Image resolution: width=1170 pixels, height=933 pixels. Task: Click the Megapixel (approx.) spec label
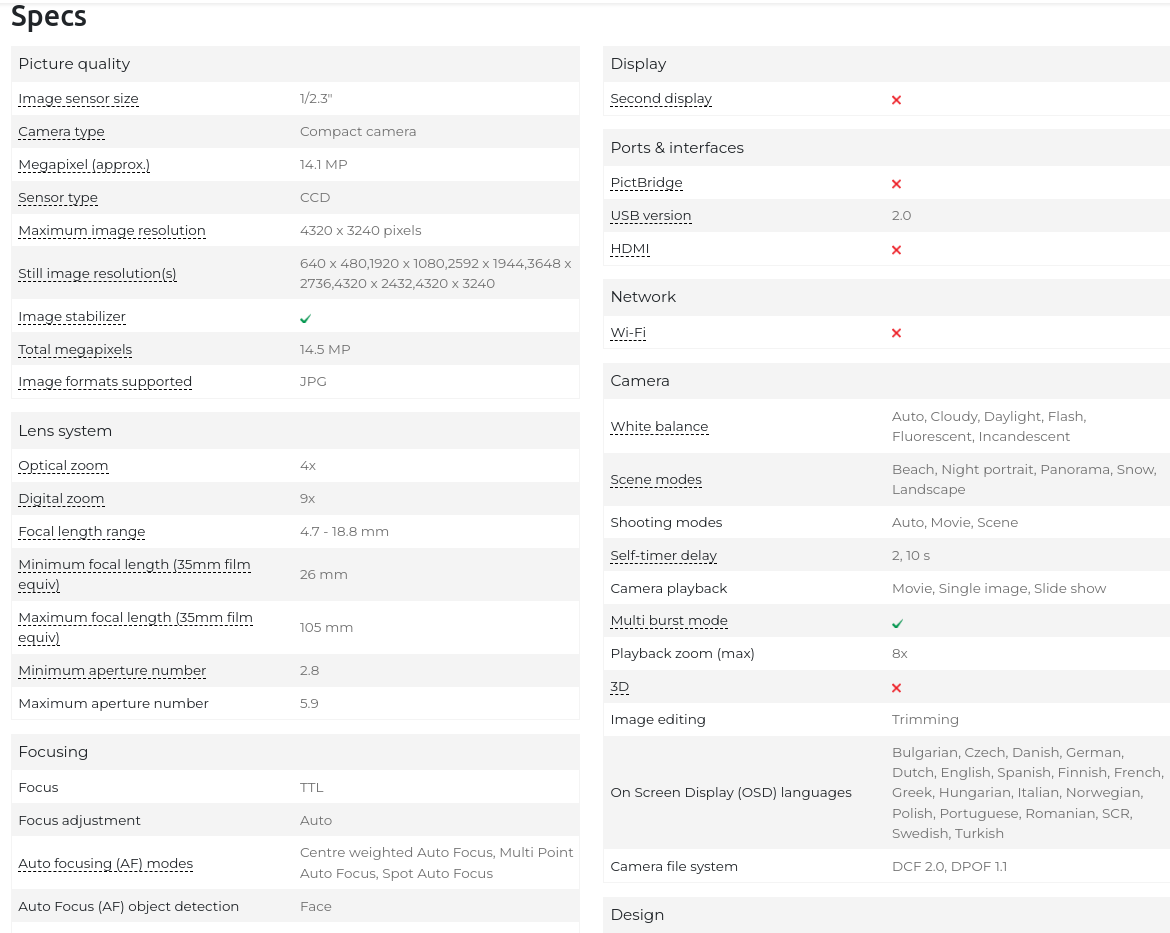point(84,165)
